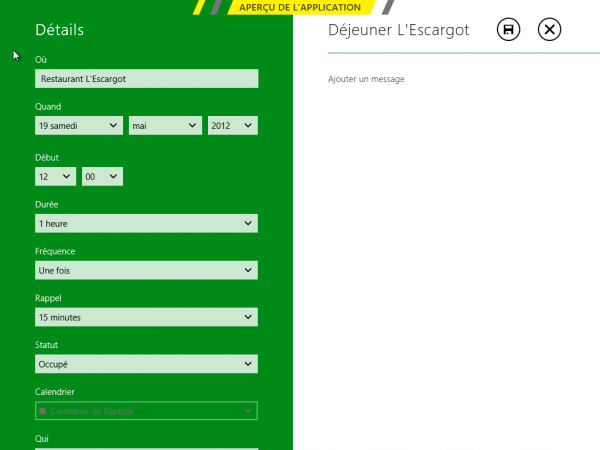This screenshot has height=450, width=600.
Task: Change the start hour dropdown showing 12
Action: (55, 176)
